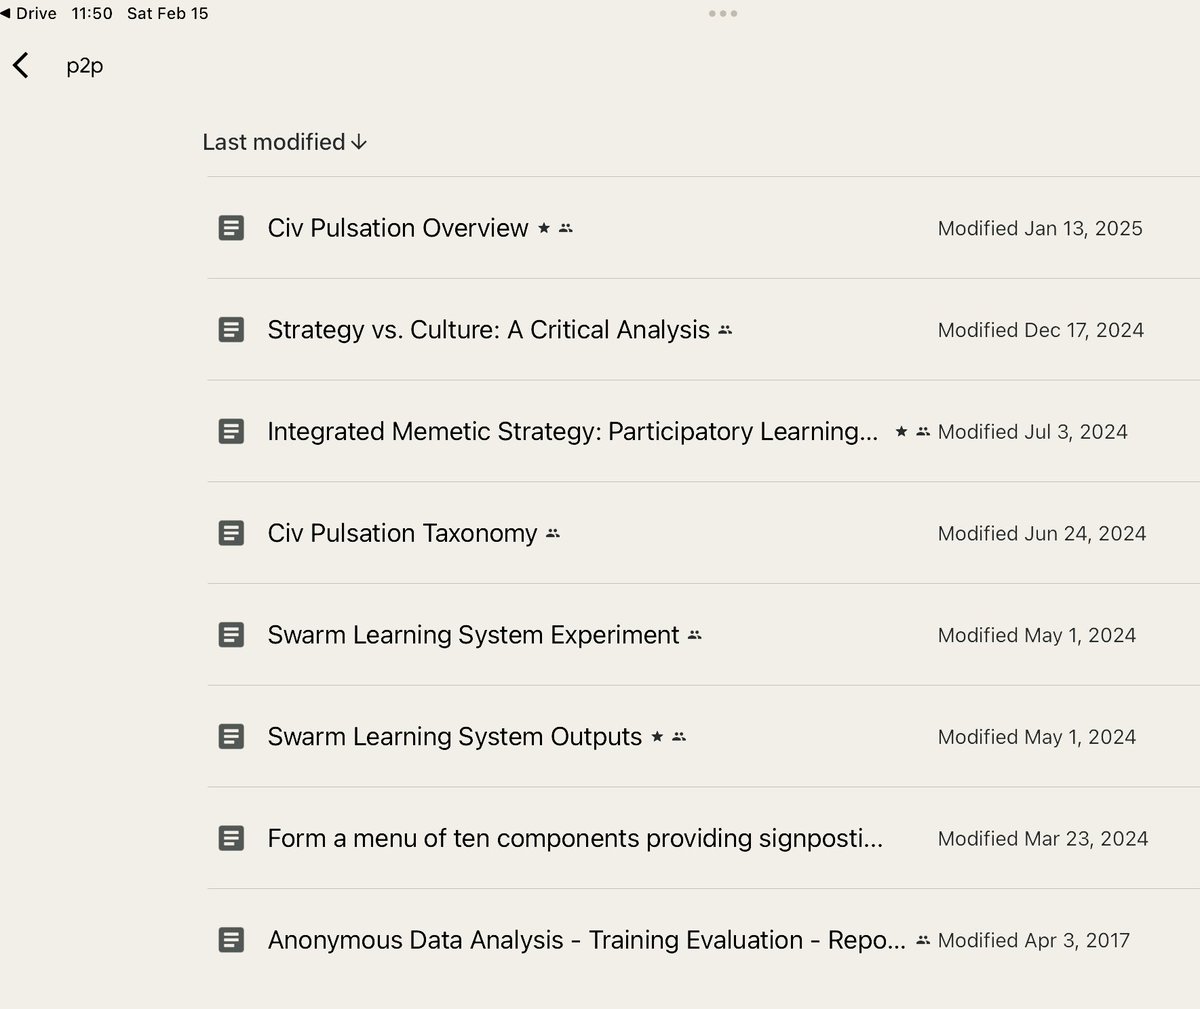Click the doc icon for Strategy vs. Culture
This screenshot has width=1200, height=1009.
coord(231,330)
